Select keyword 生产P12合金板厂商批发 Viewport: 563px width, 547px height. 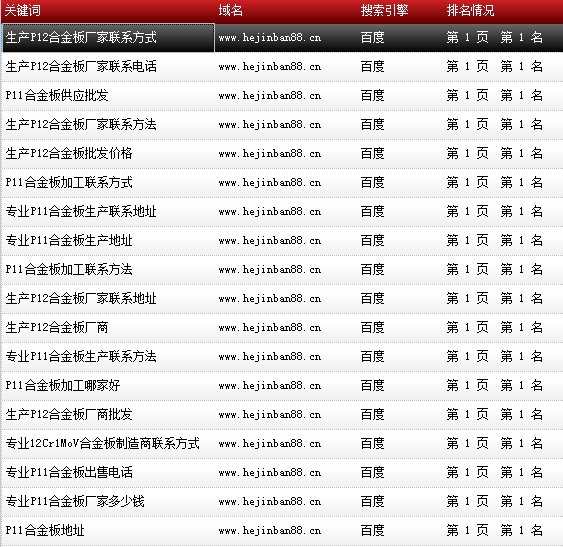(69, 414)
